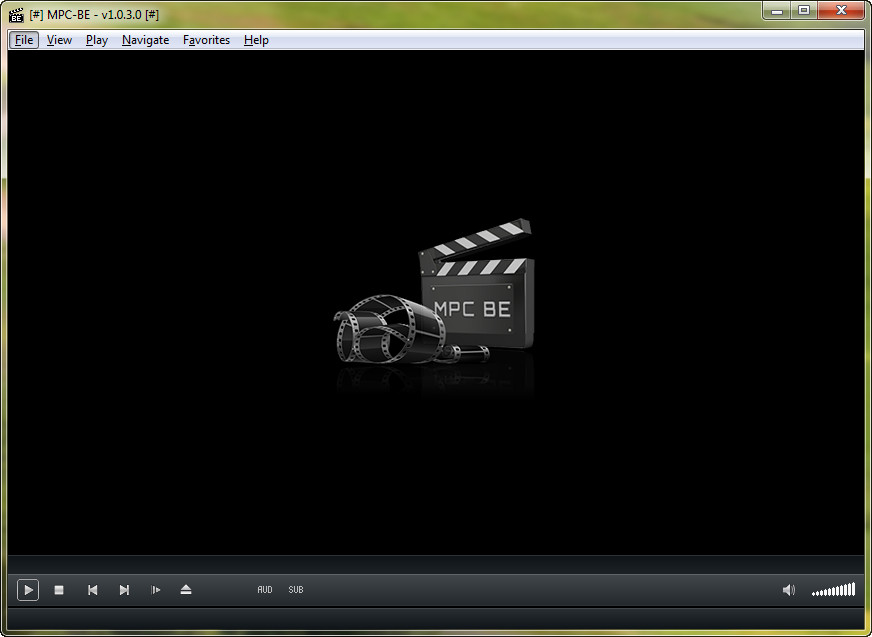Image resolution: width=872 pixels, height=637 pixels.
Task: Select the SUB subtitle button
Action: click(x=296, y=590)
